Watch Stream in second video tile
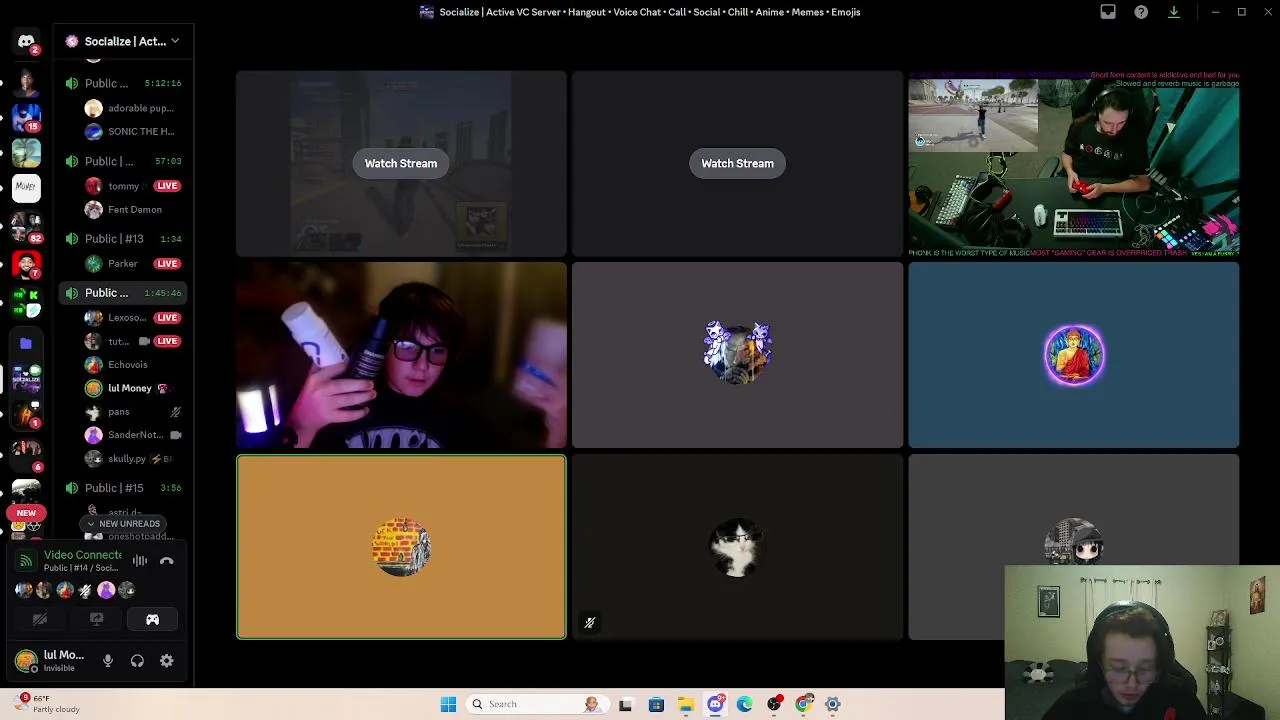The height and width of the screenshot is (720, 1280). tap(737, 163)
